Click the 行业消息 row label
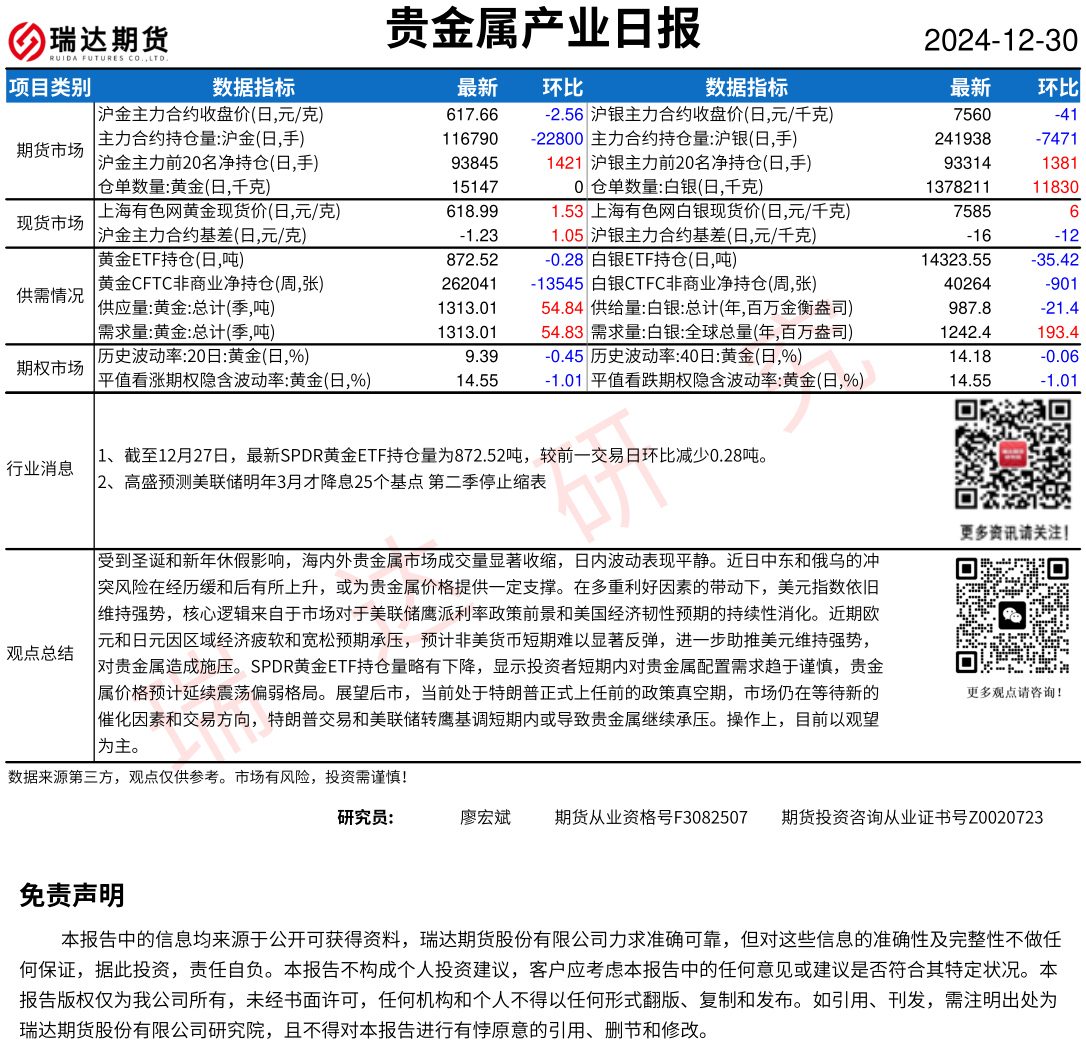1086x1043 pixels. pyautogui.click(x=40, y=469)
